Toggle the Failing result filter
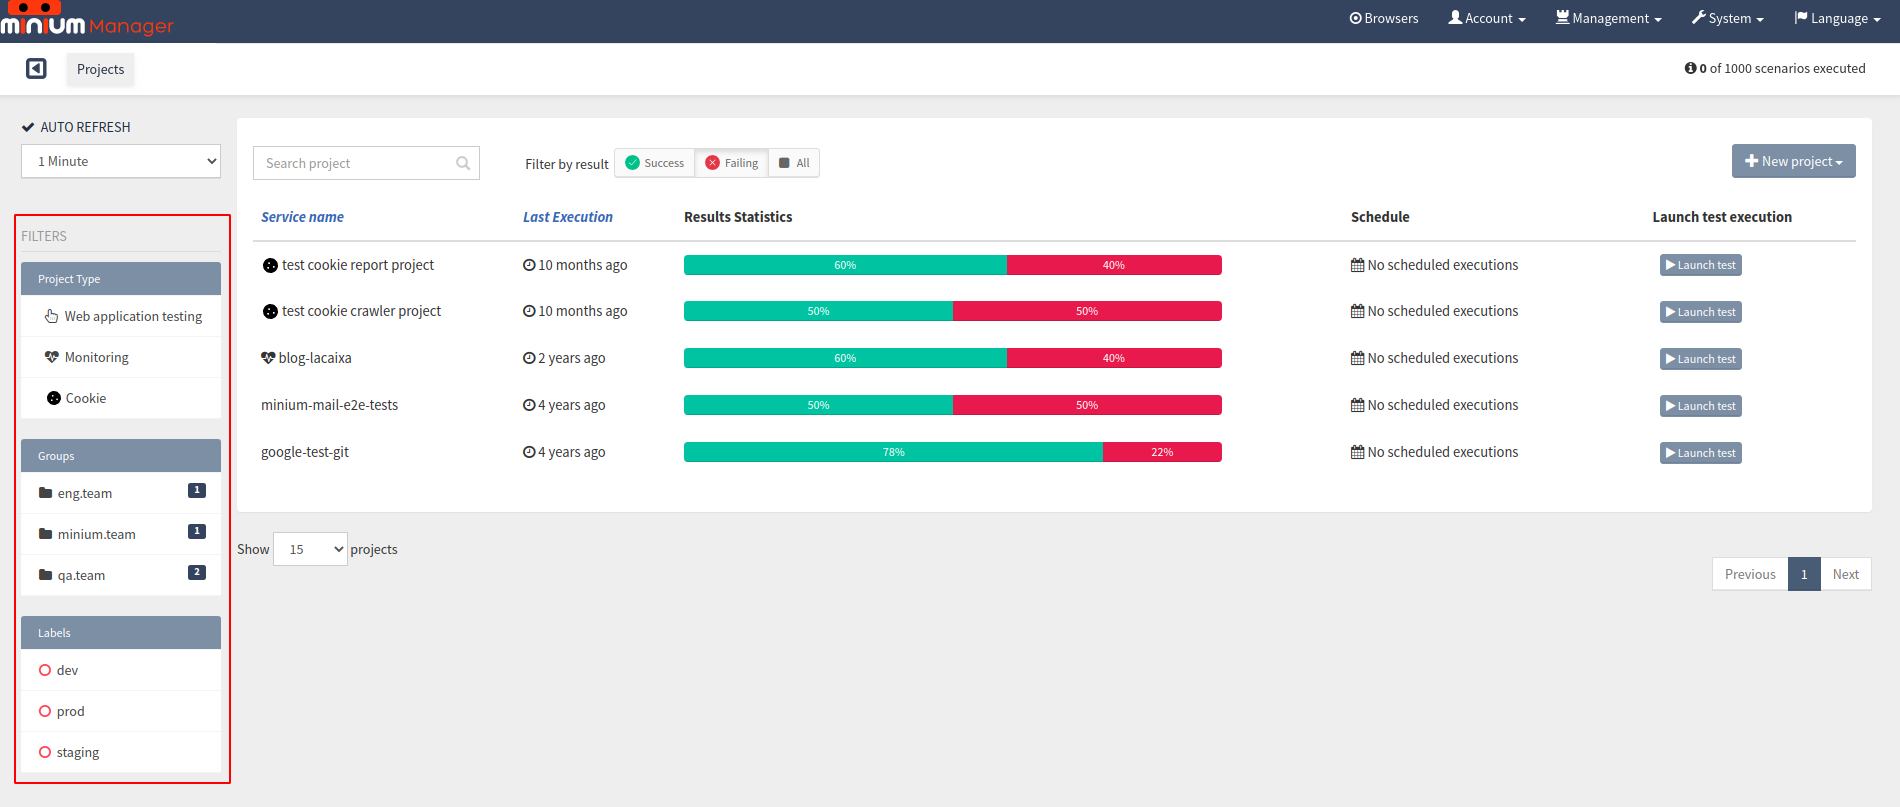The height and width of the screenshot is (807, 1900). 732,163
